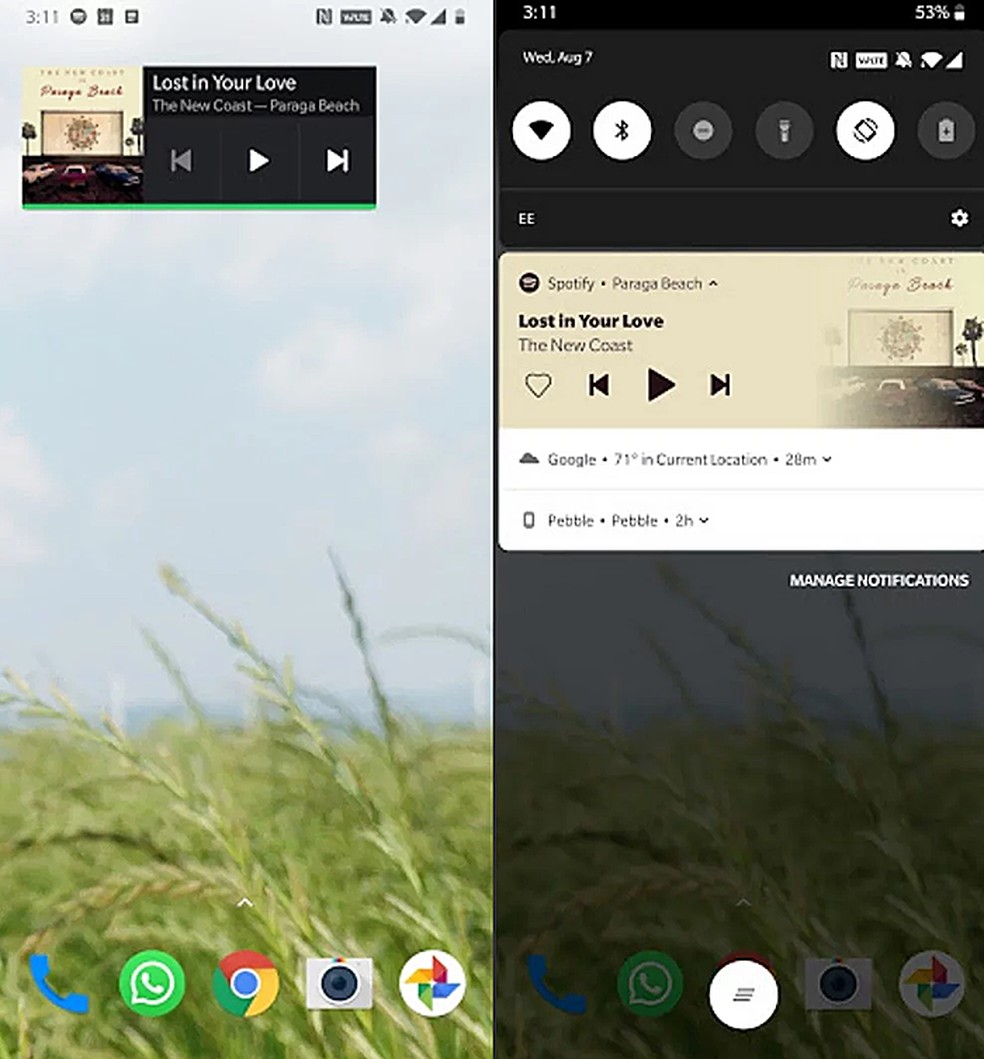This screenshot has height=1059, width=984.
Task: Skip to next track on home widget
Action: pyautogui.click(x=337, y=161)
